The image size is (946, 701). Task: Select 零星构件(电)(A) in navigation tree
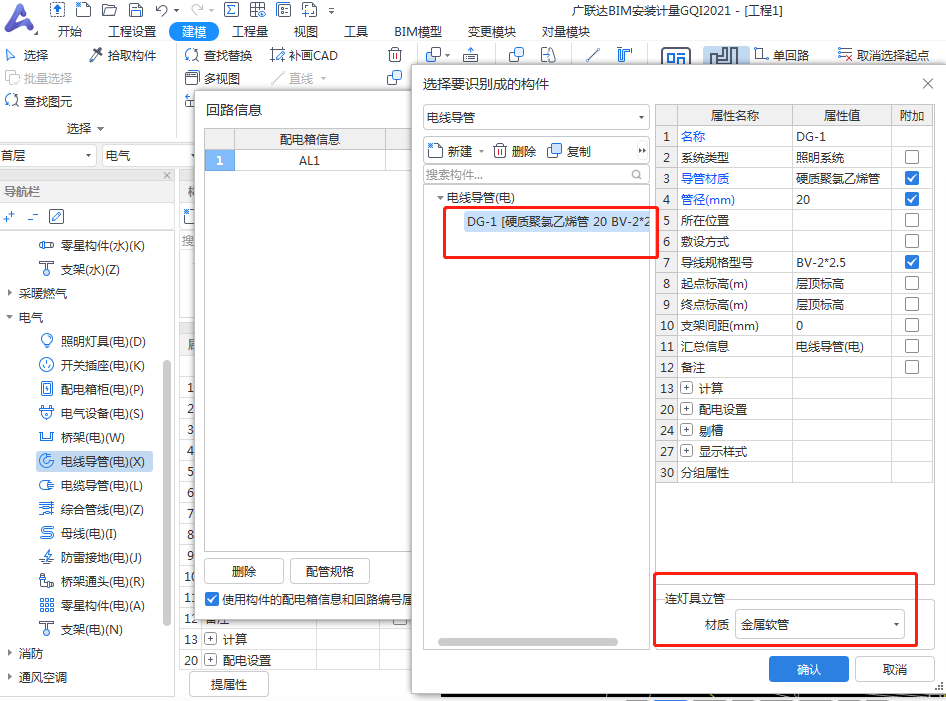pos(92,606)
